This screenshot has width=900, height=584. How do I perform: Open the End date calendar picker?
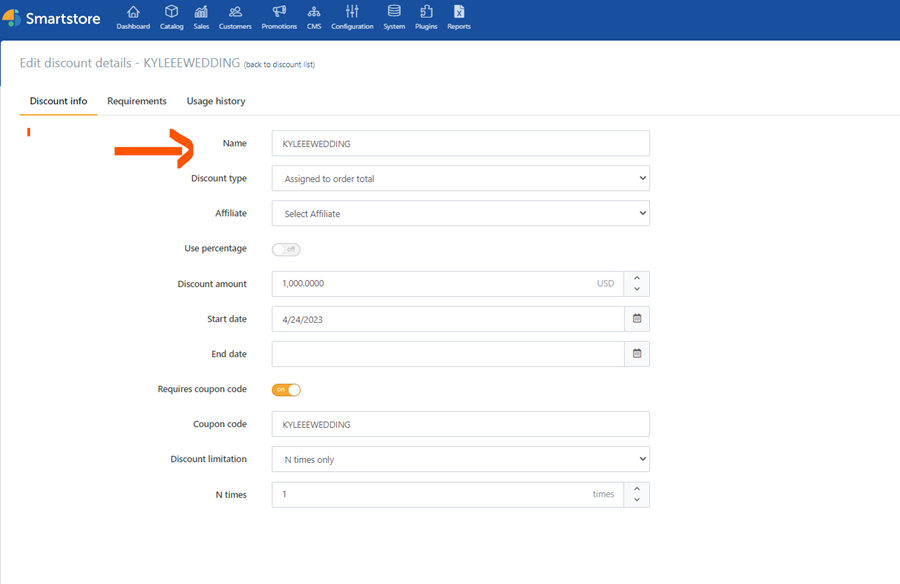pos(637,354)
